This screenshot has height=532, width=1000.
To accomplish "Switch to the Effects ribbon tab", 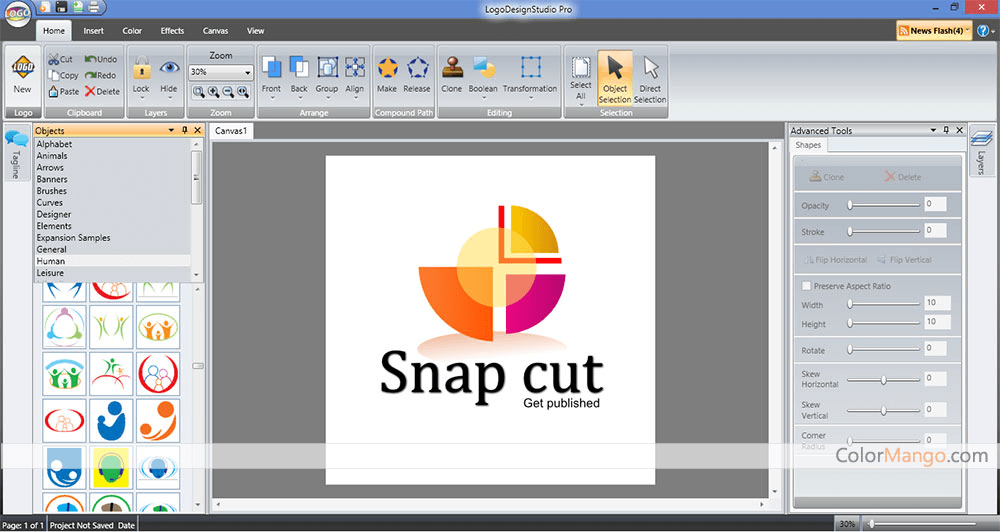I will click(x=172, y=31).
